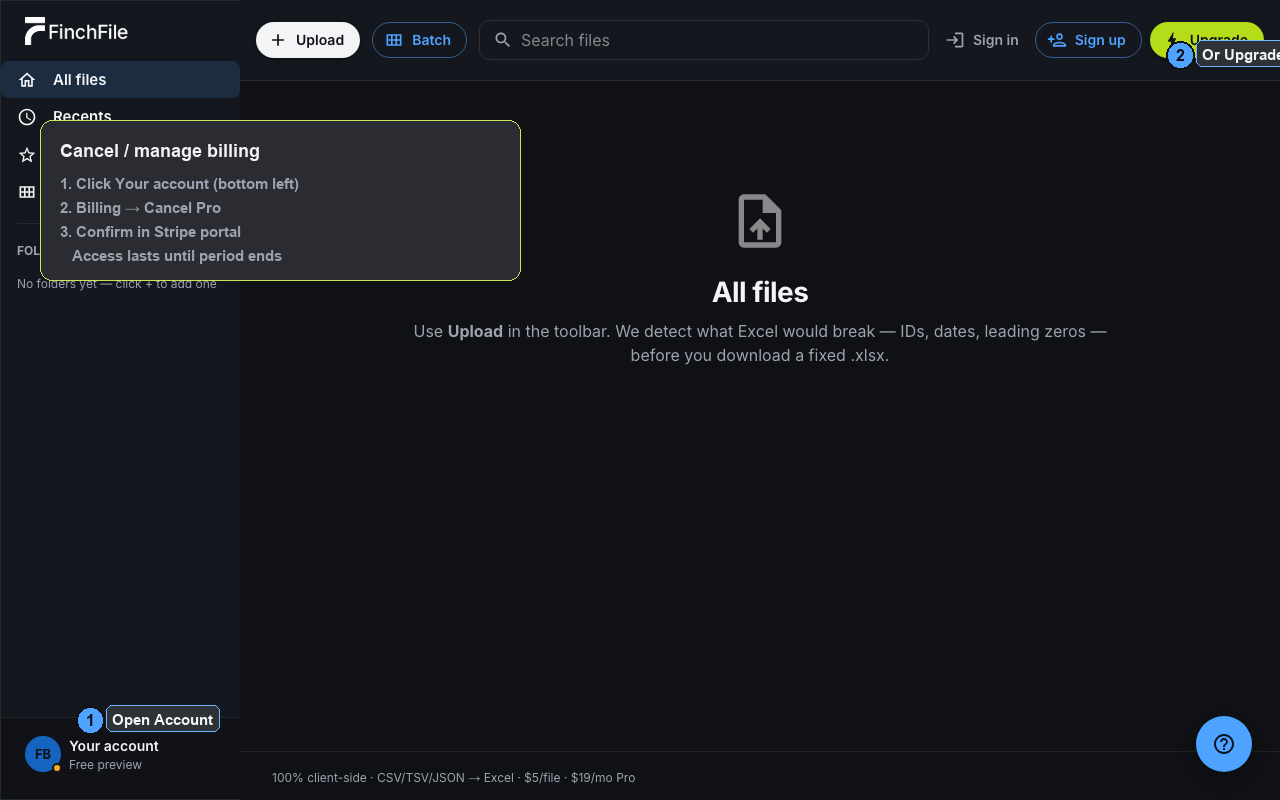Click the grid icon in sidebar

point(27,192)
